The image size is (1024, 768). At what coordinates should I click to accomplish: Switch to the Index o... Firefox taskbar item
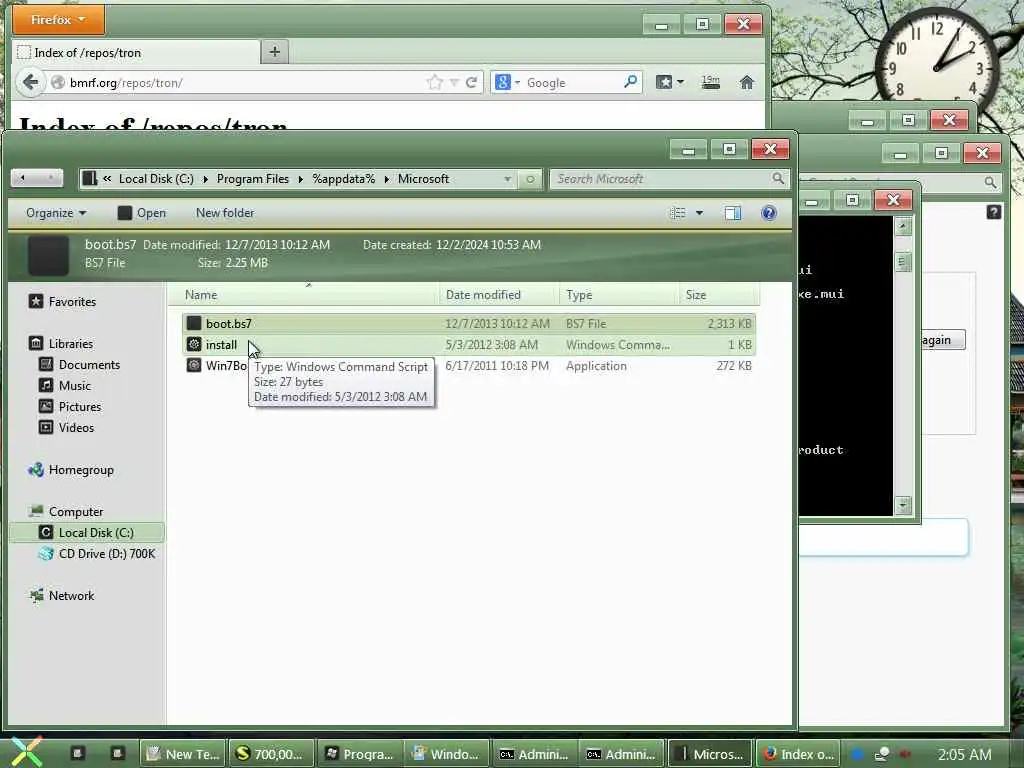[x=798, y=754]
